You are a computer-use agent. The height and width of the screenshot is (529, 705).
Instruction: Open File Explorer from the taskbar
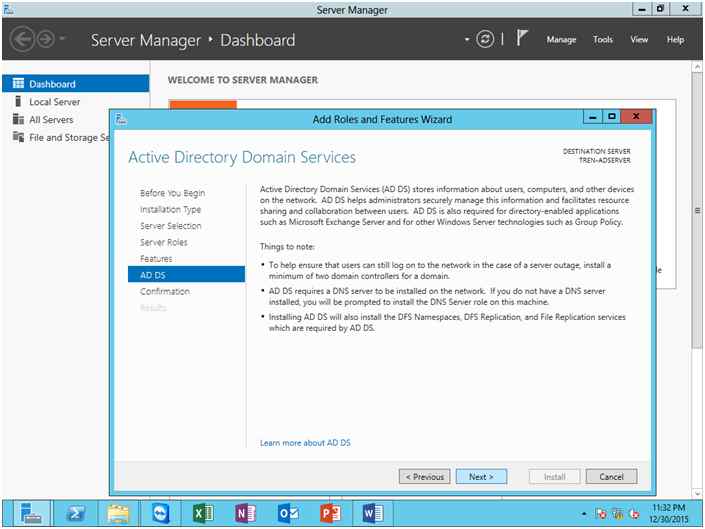118,513
